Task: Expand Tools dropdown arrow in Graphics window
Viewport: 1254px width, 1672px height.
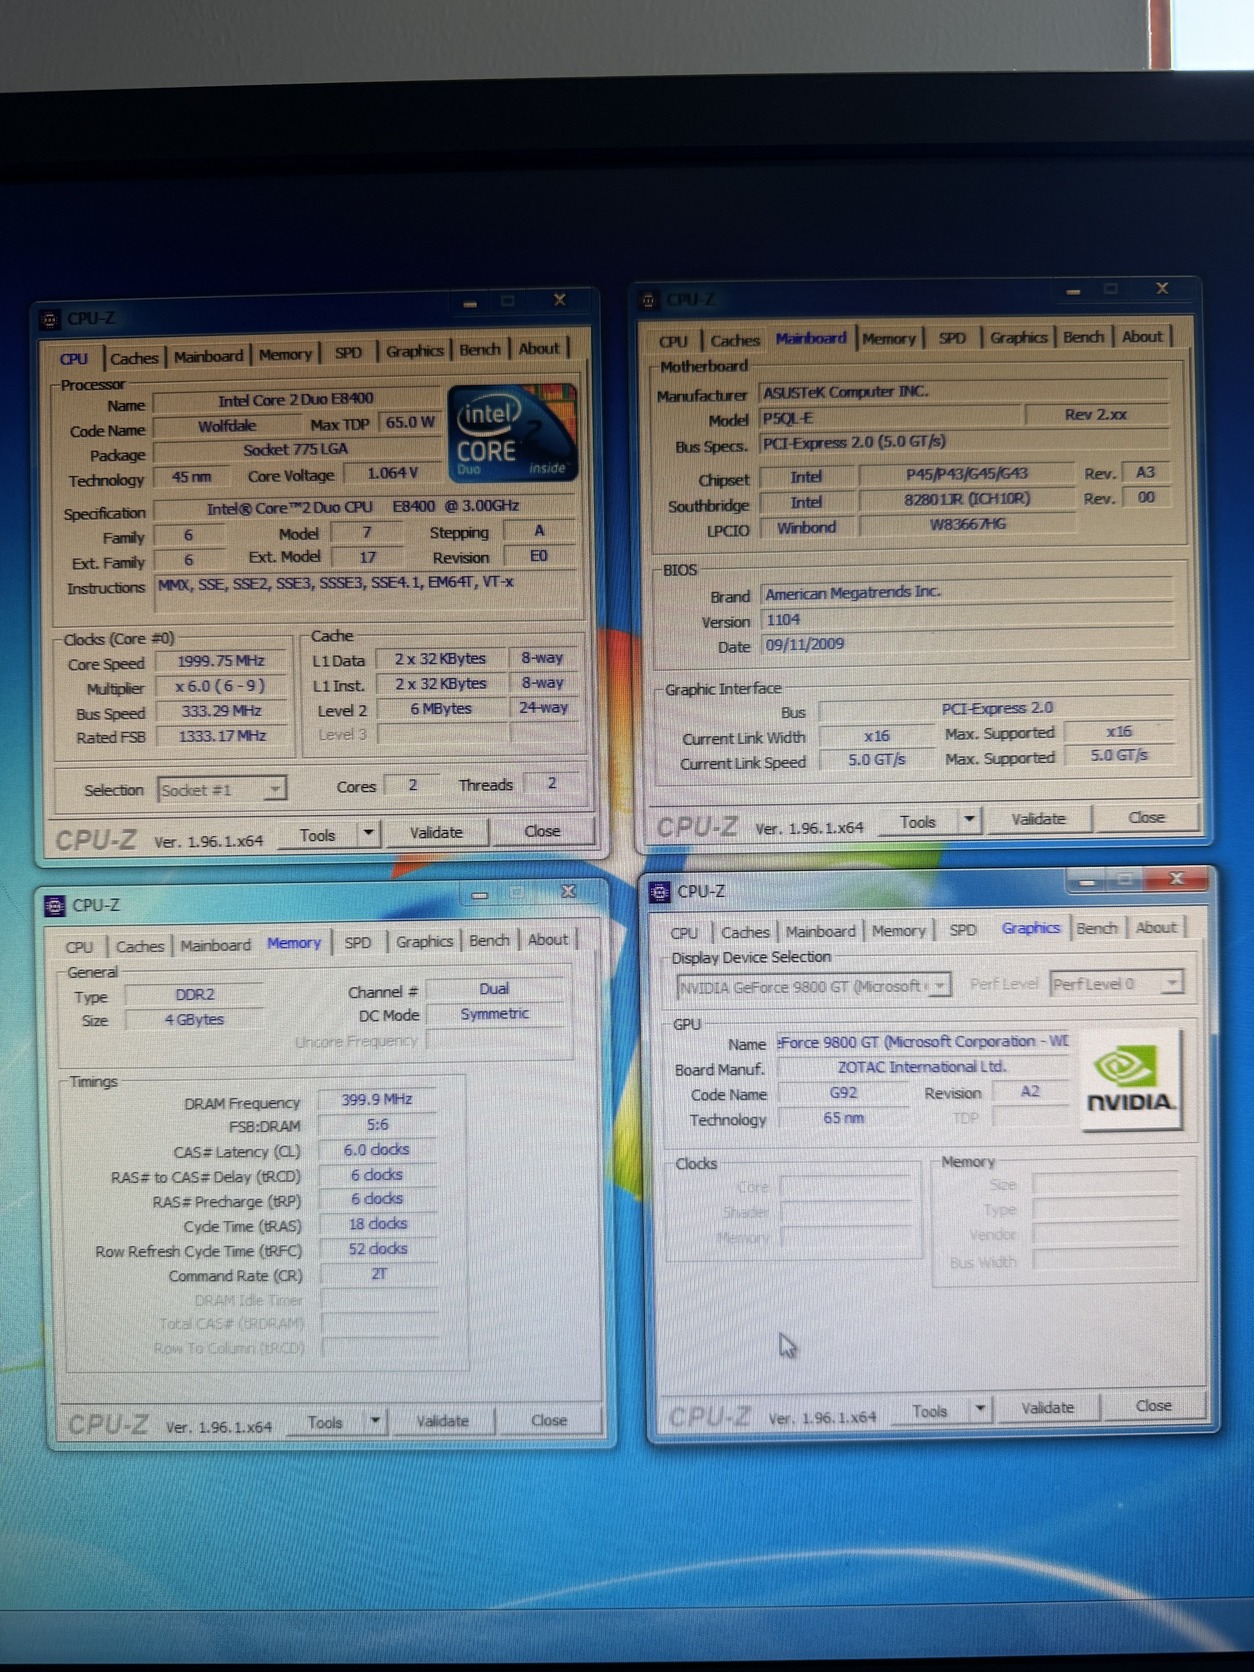Action: coord(981,1409)
